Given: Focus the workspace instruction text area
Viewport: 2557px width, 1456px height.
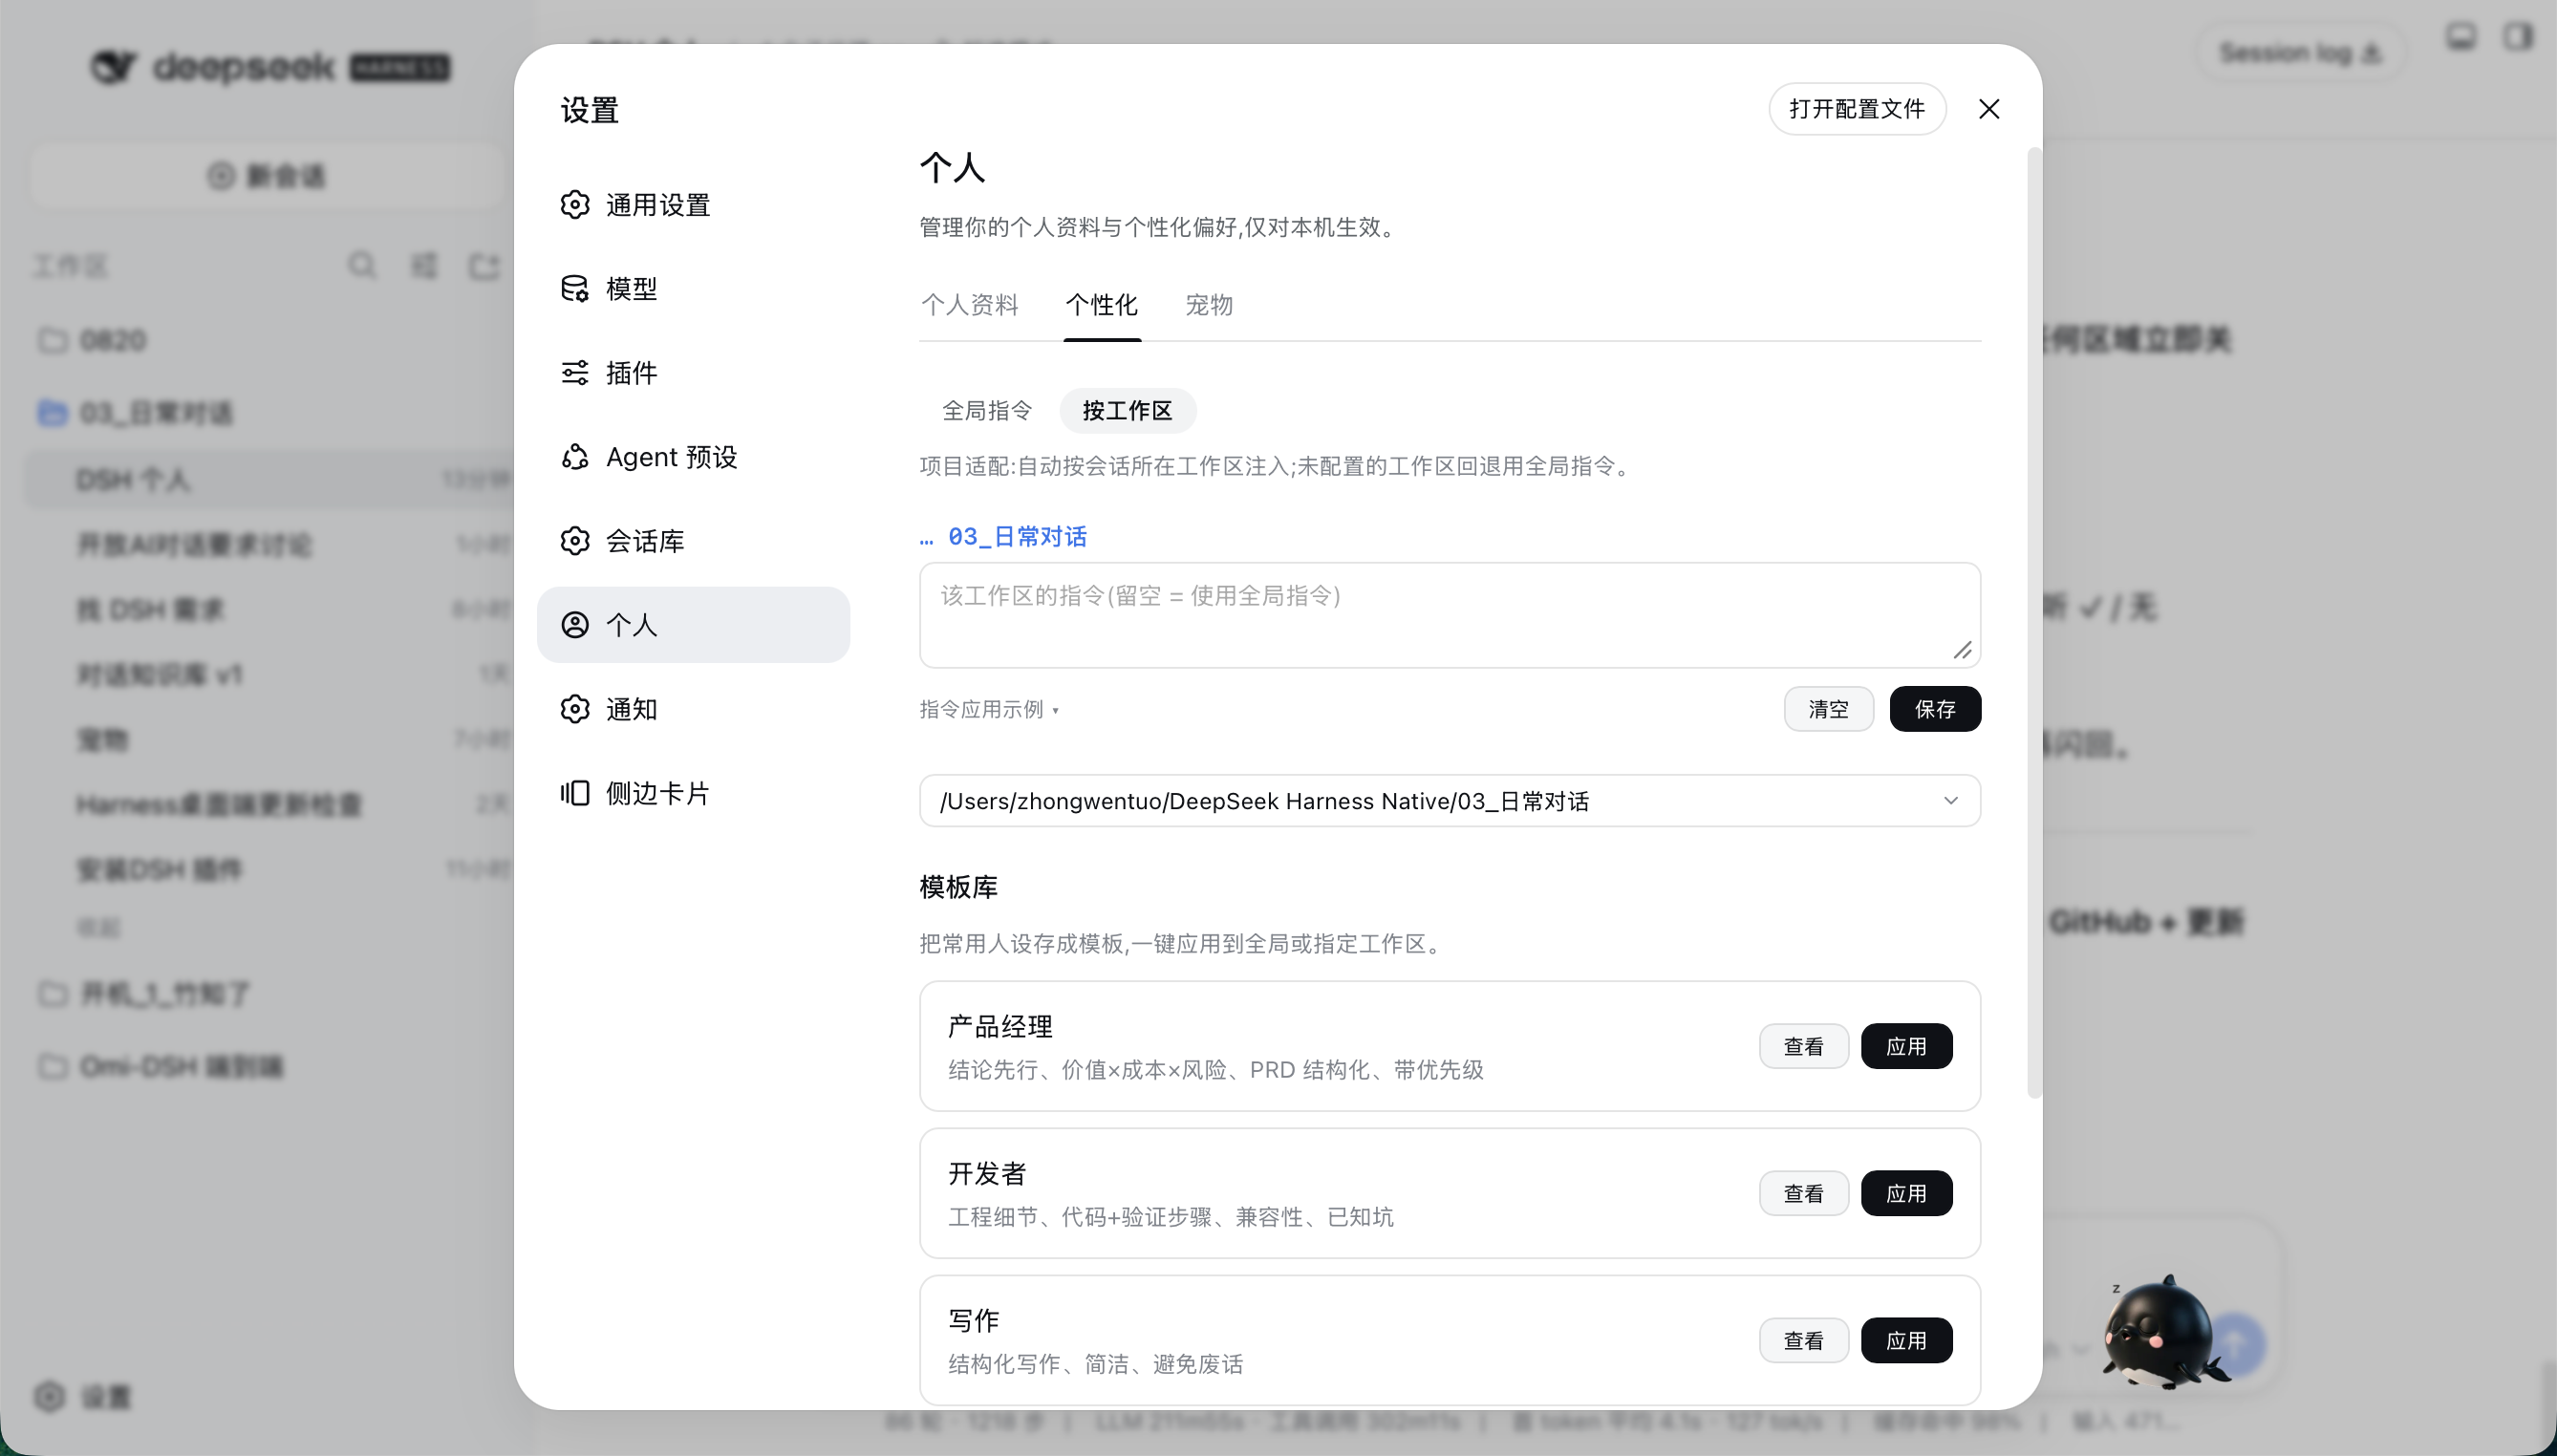Looking at the screenshot, I should pos(1449,615).
